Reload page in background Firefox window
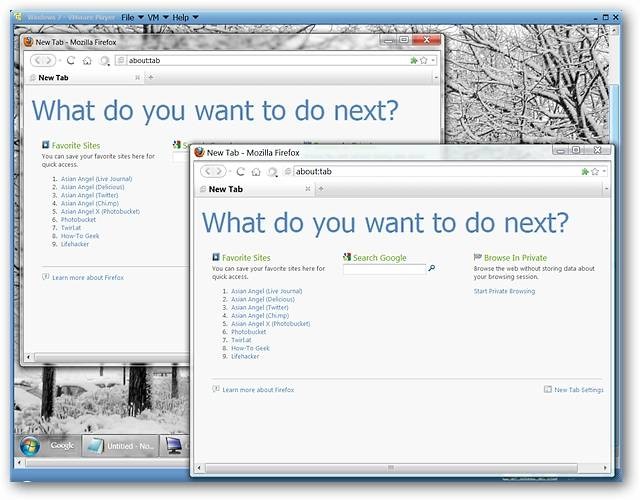The width and height of the screenshot is (640, 500). click(71, 60)
